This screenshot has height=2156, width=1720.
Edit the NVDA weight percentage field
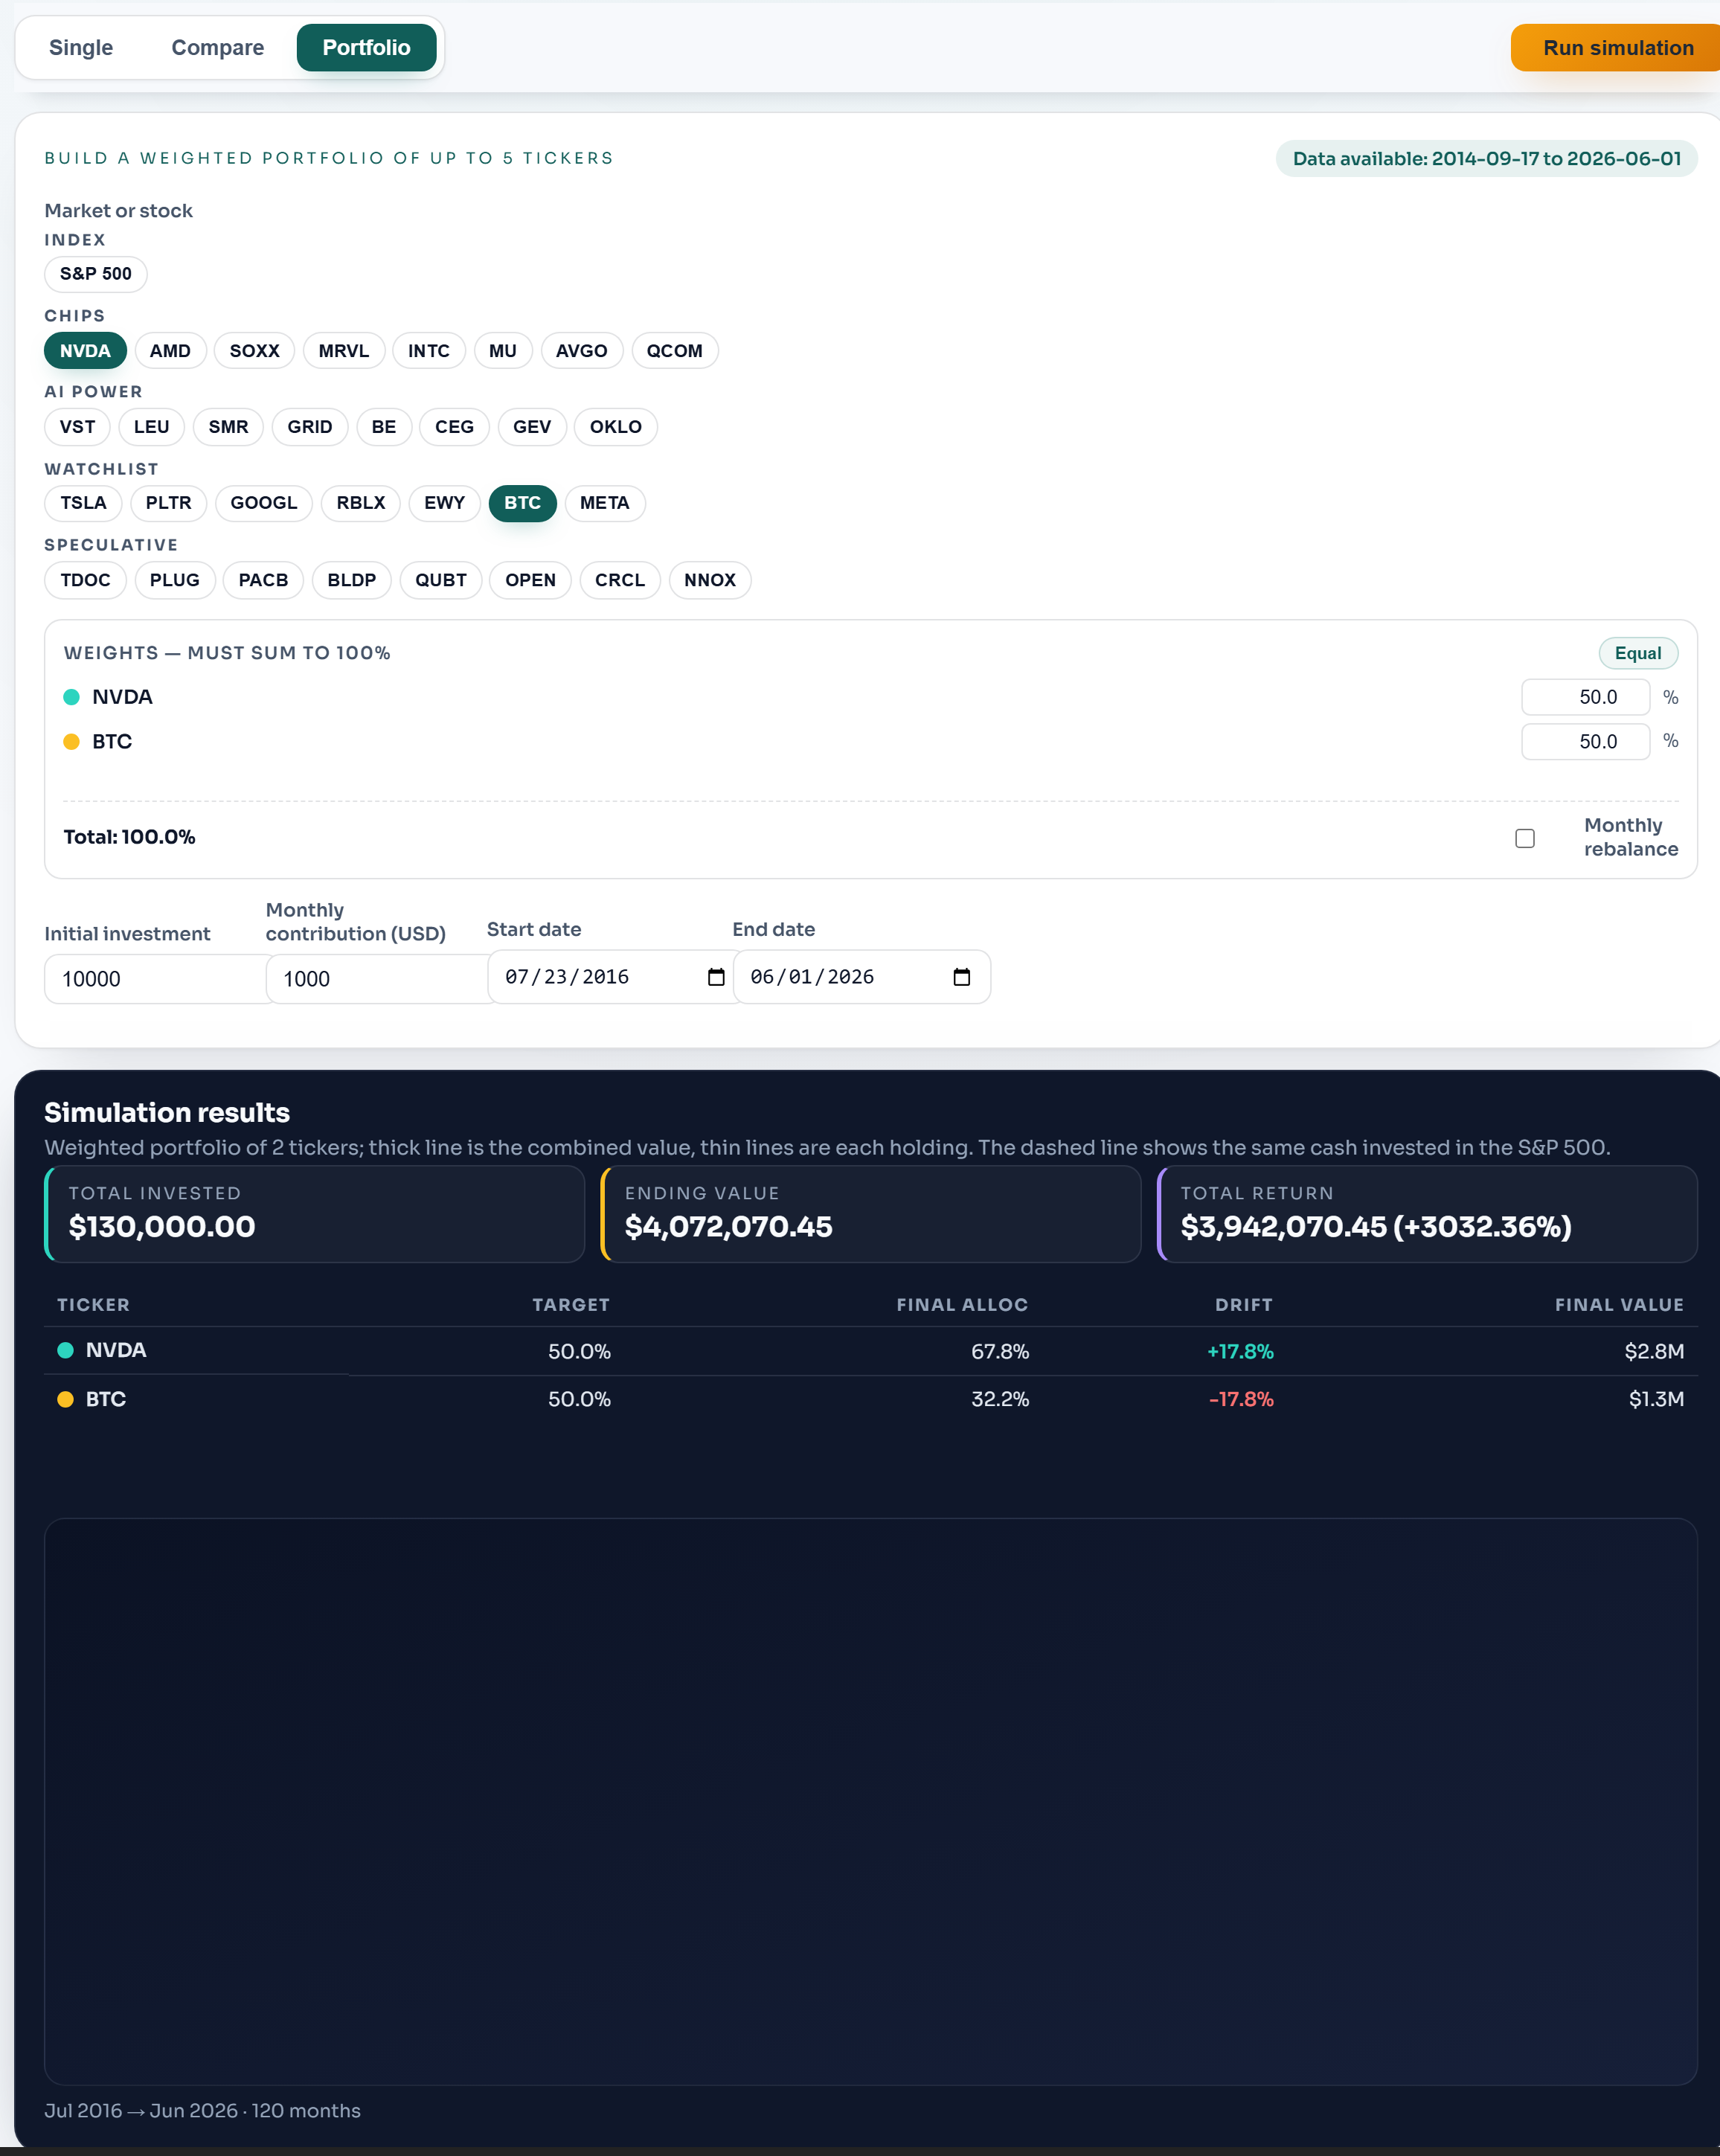click(1585, 697)
